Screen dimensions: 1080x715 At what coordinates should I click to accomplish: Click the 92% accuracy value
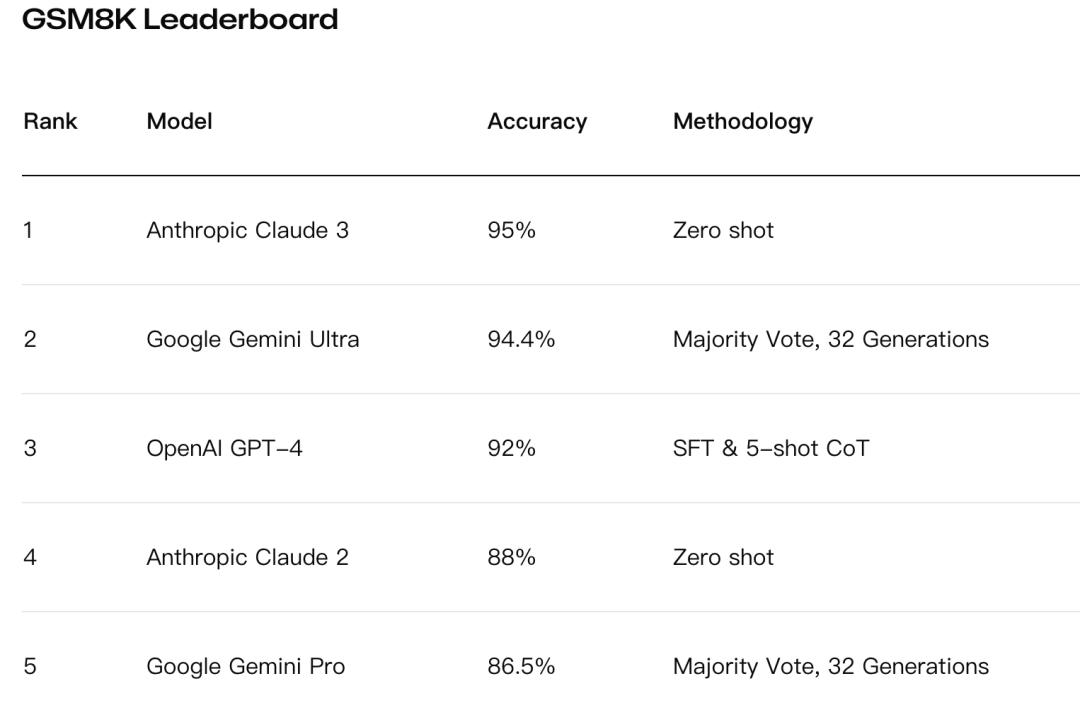511,449
